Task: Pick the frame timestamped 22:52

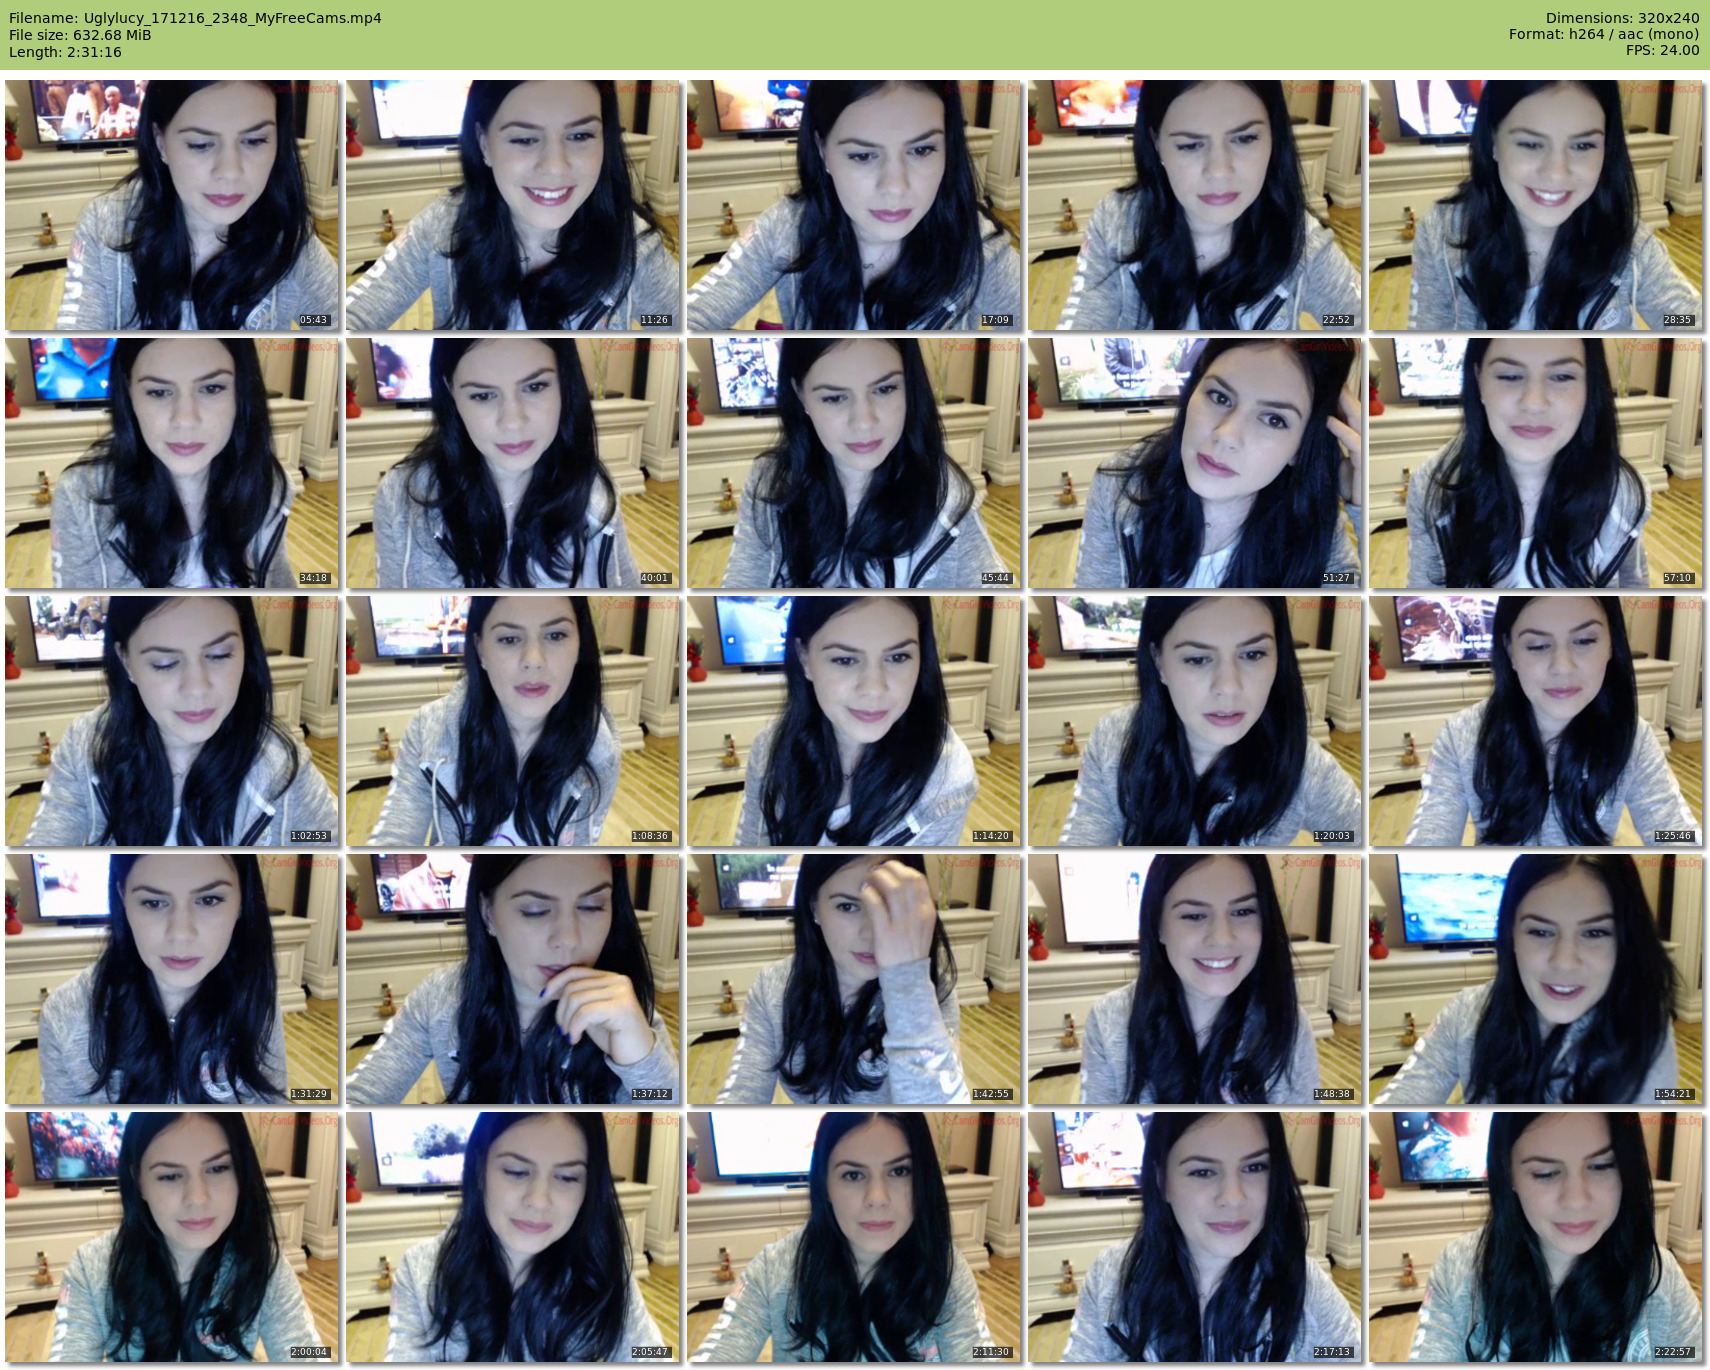Action: click(1195, 205)
